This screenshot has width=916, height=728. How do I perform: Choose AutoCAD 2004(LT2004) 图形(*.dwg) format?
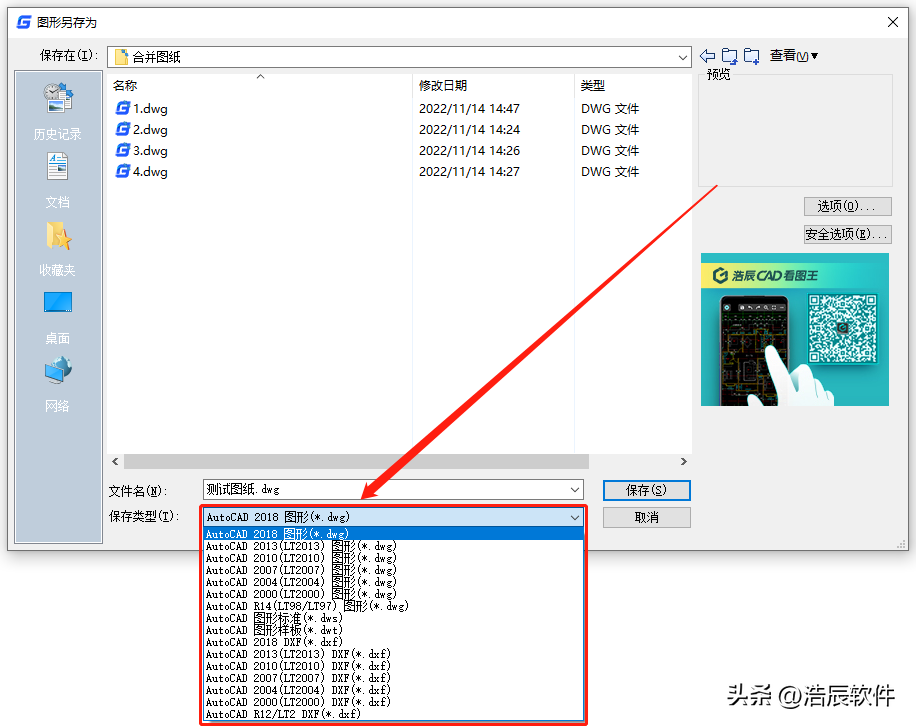[x=394, y=582]
